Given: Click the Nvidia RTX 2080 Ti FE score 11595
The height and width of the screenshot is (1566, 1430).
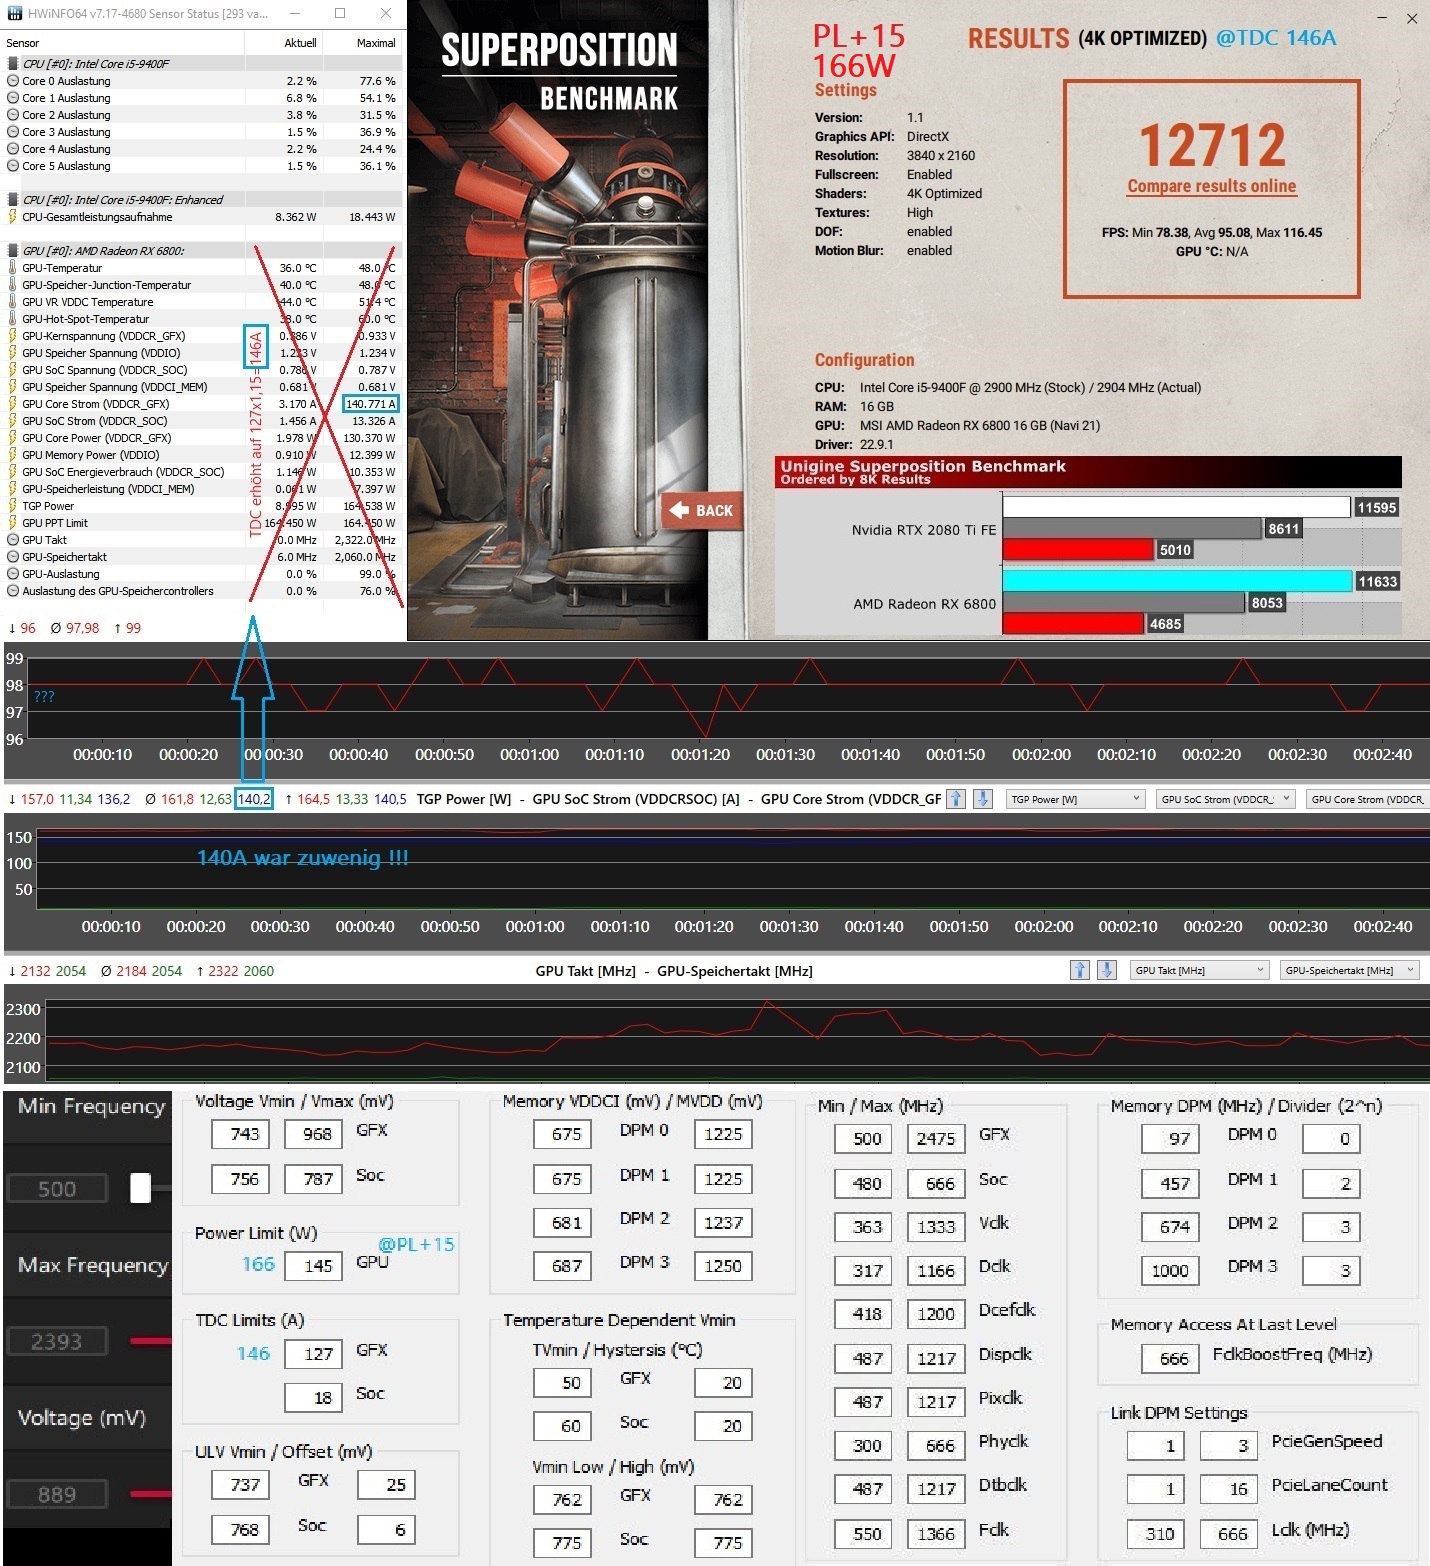Looking at the screenshot, I should tap(1376, 508).
